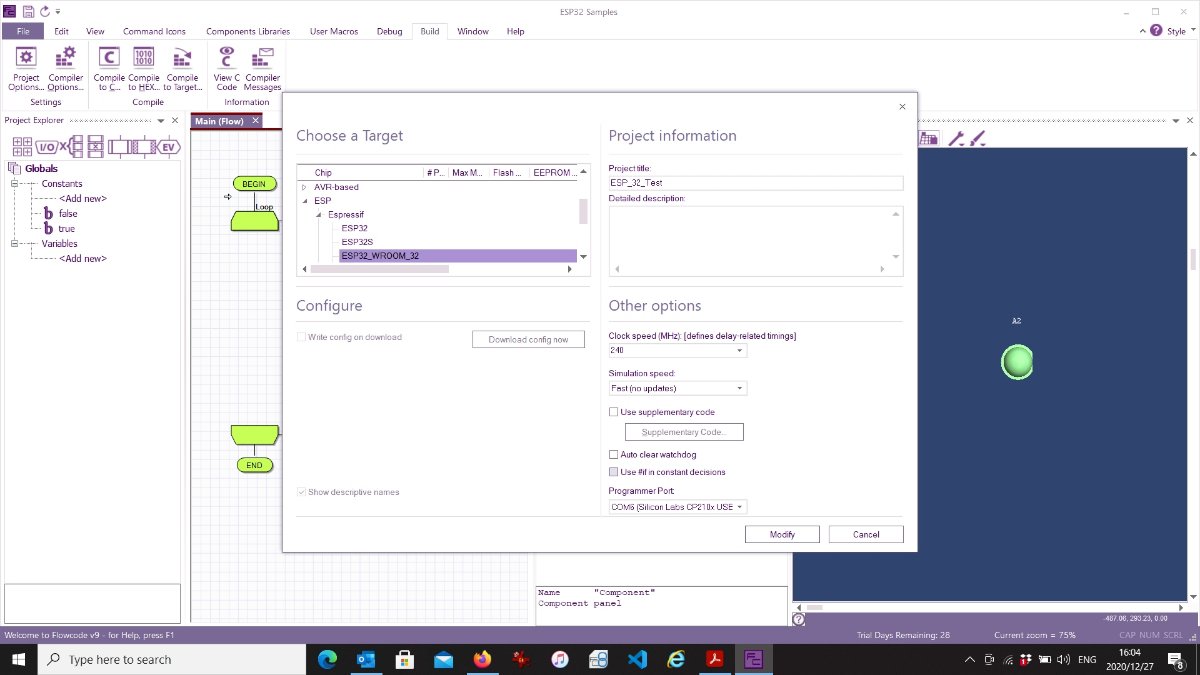Select the green LED component A2
Viewport: 1200px width, 675px height.
point(1017,362)
